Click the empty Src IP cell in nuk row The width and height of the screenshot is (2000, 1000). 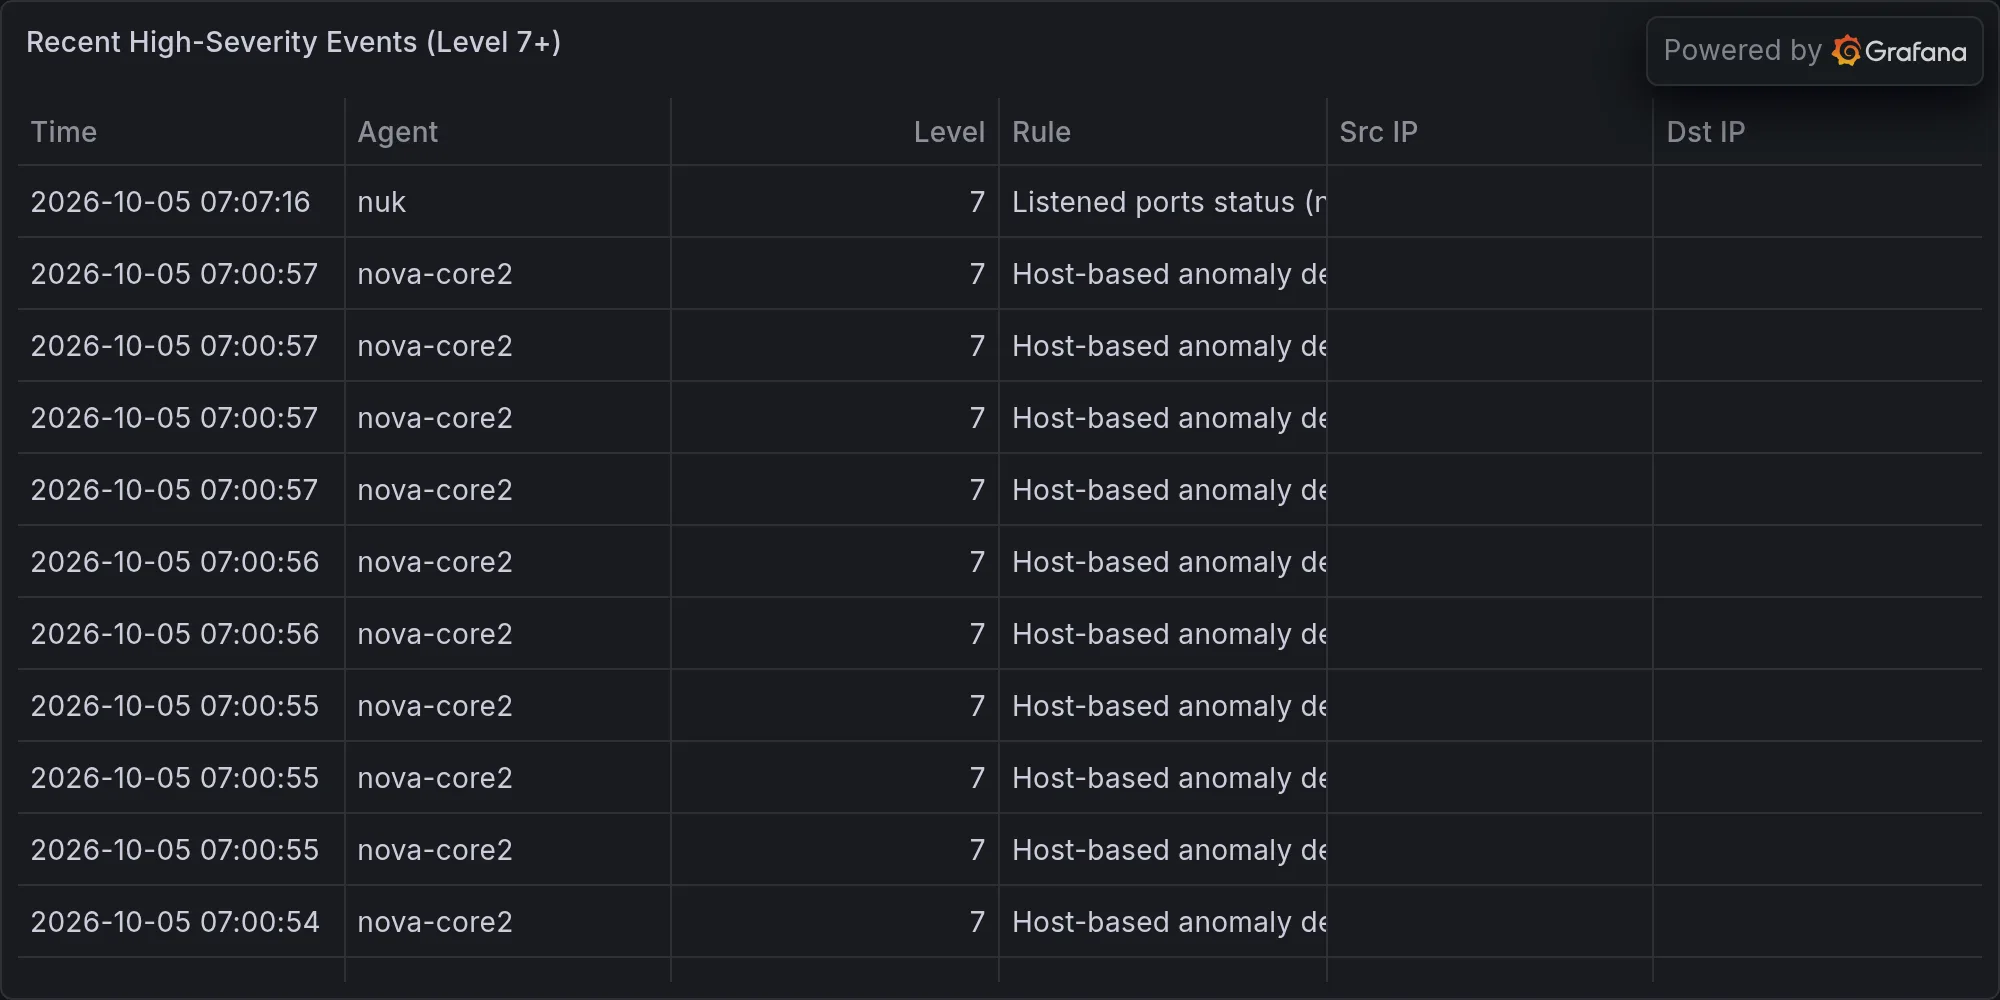tap(1490, 202)
